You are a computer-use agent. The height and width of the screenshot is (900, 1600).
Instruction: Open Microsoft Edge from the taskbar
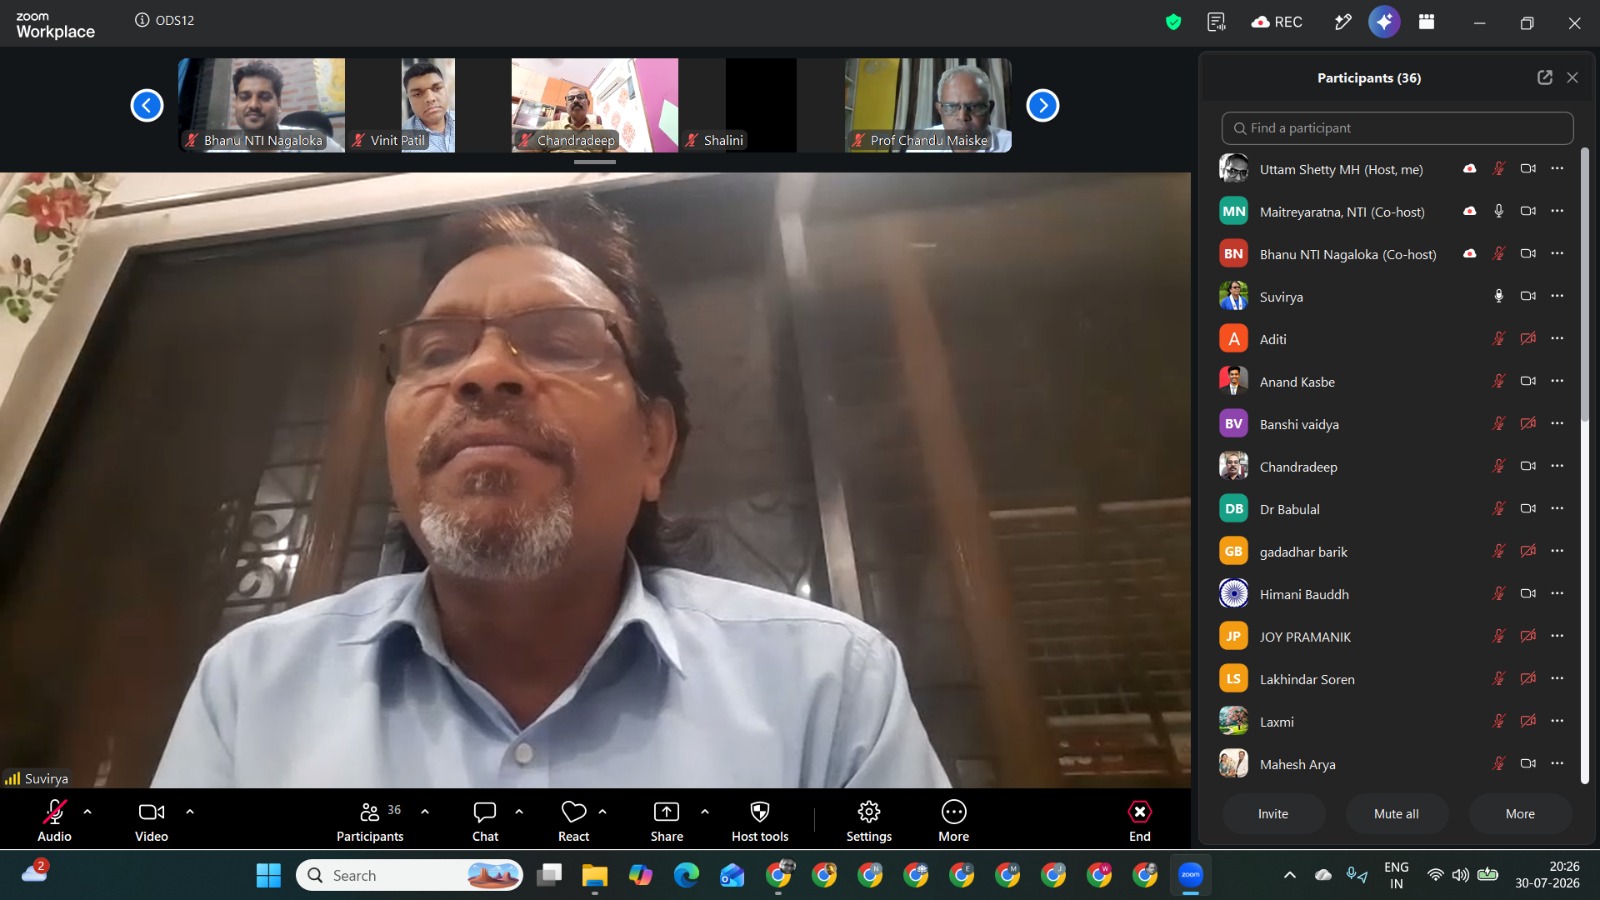pos(686,876)
